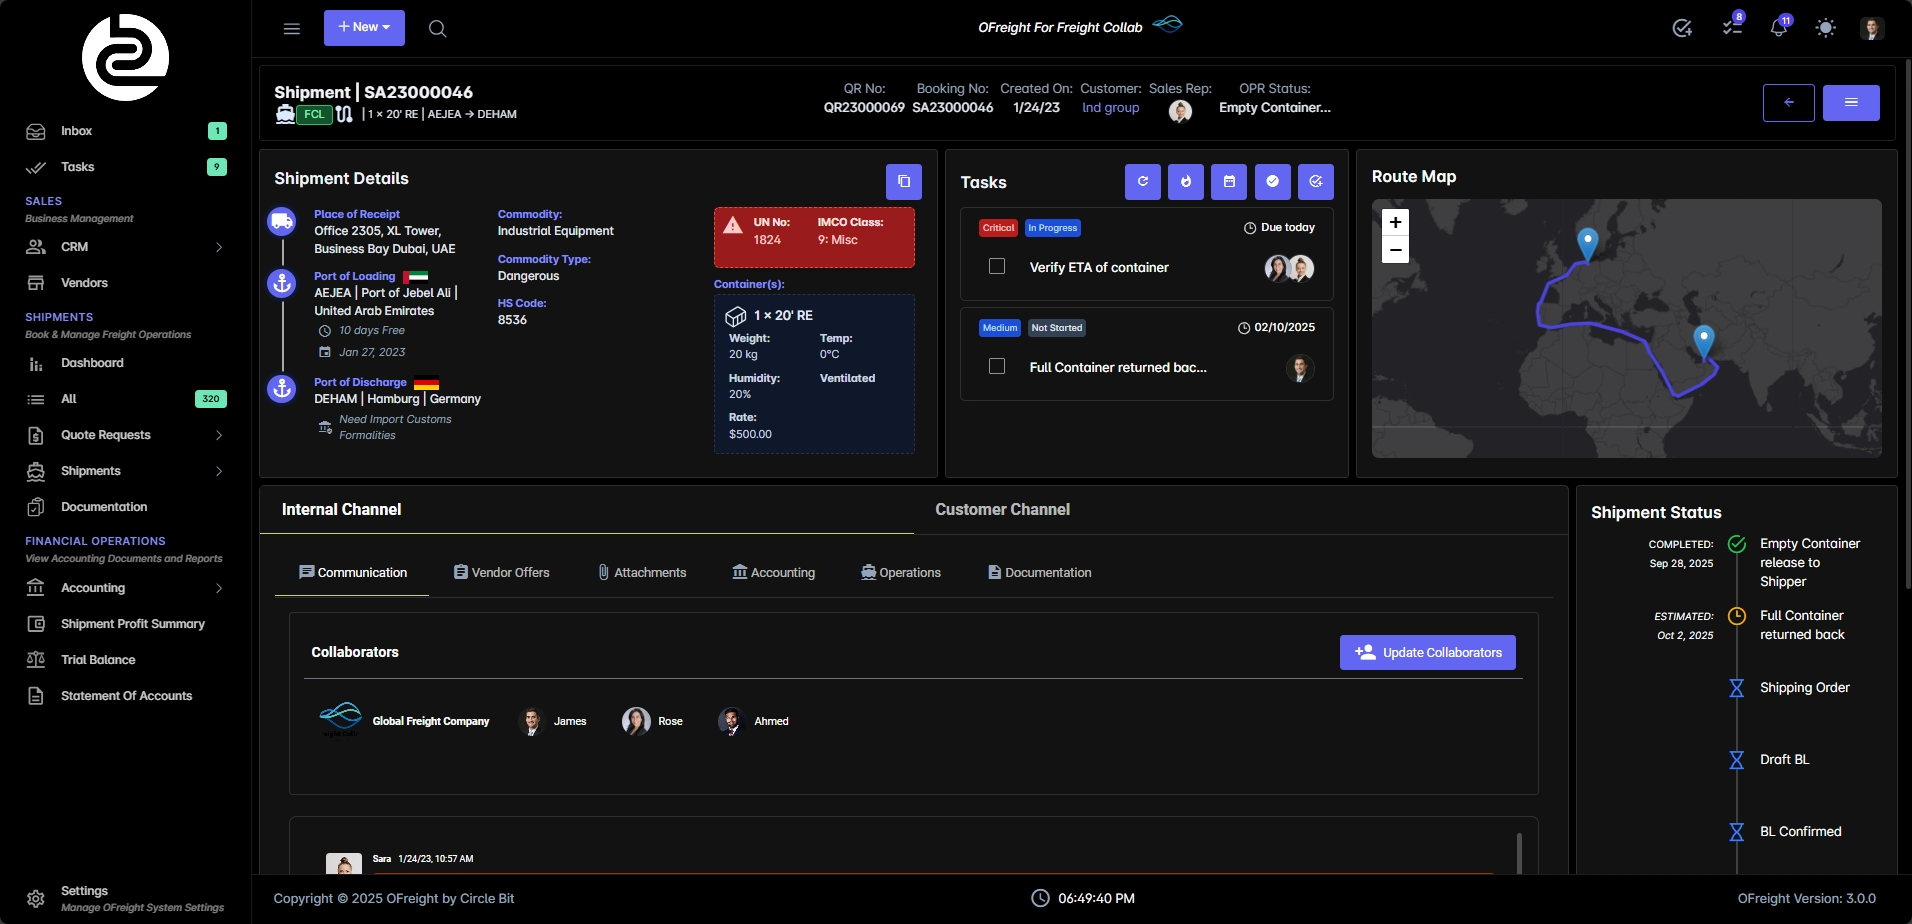Open the checklist icon with badge 8

1732,28
